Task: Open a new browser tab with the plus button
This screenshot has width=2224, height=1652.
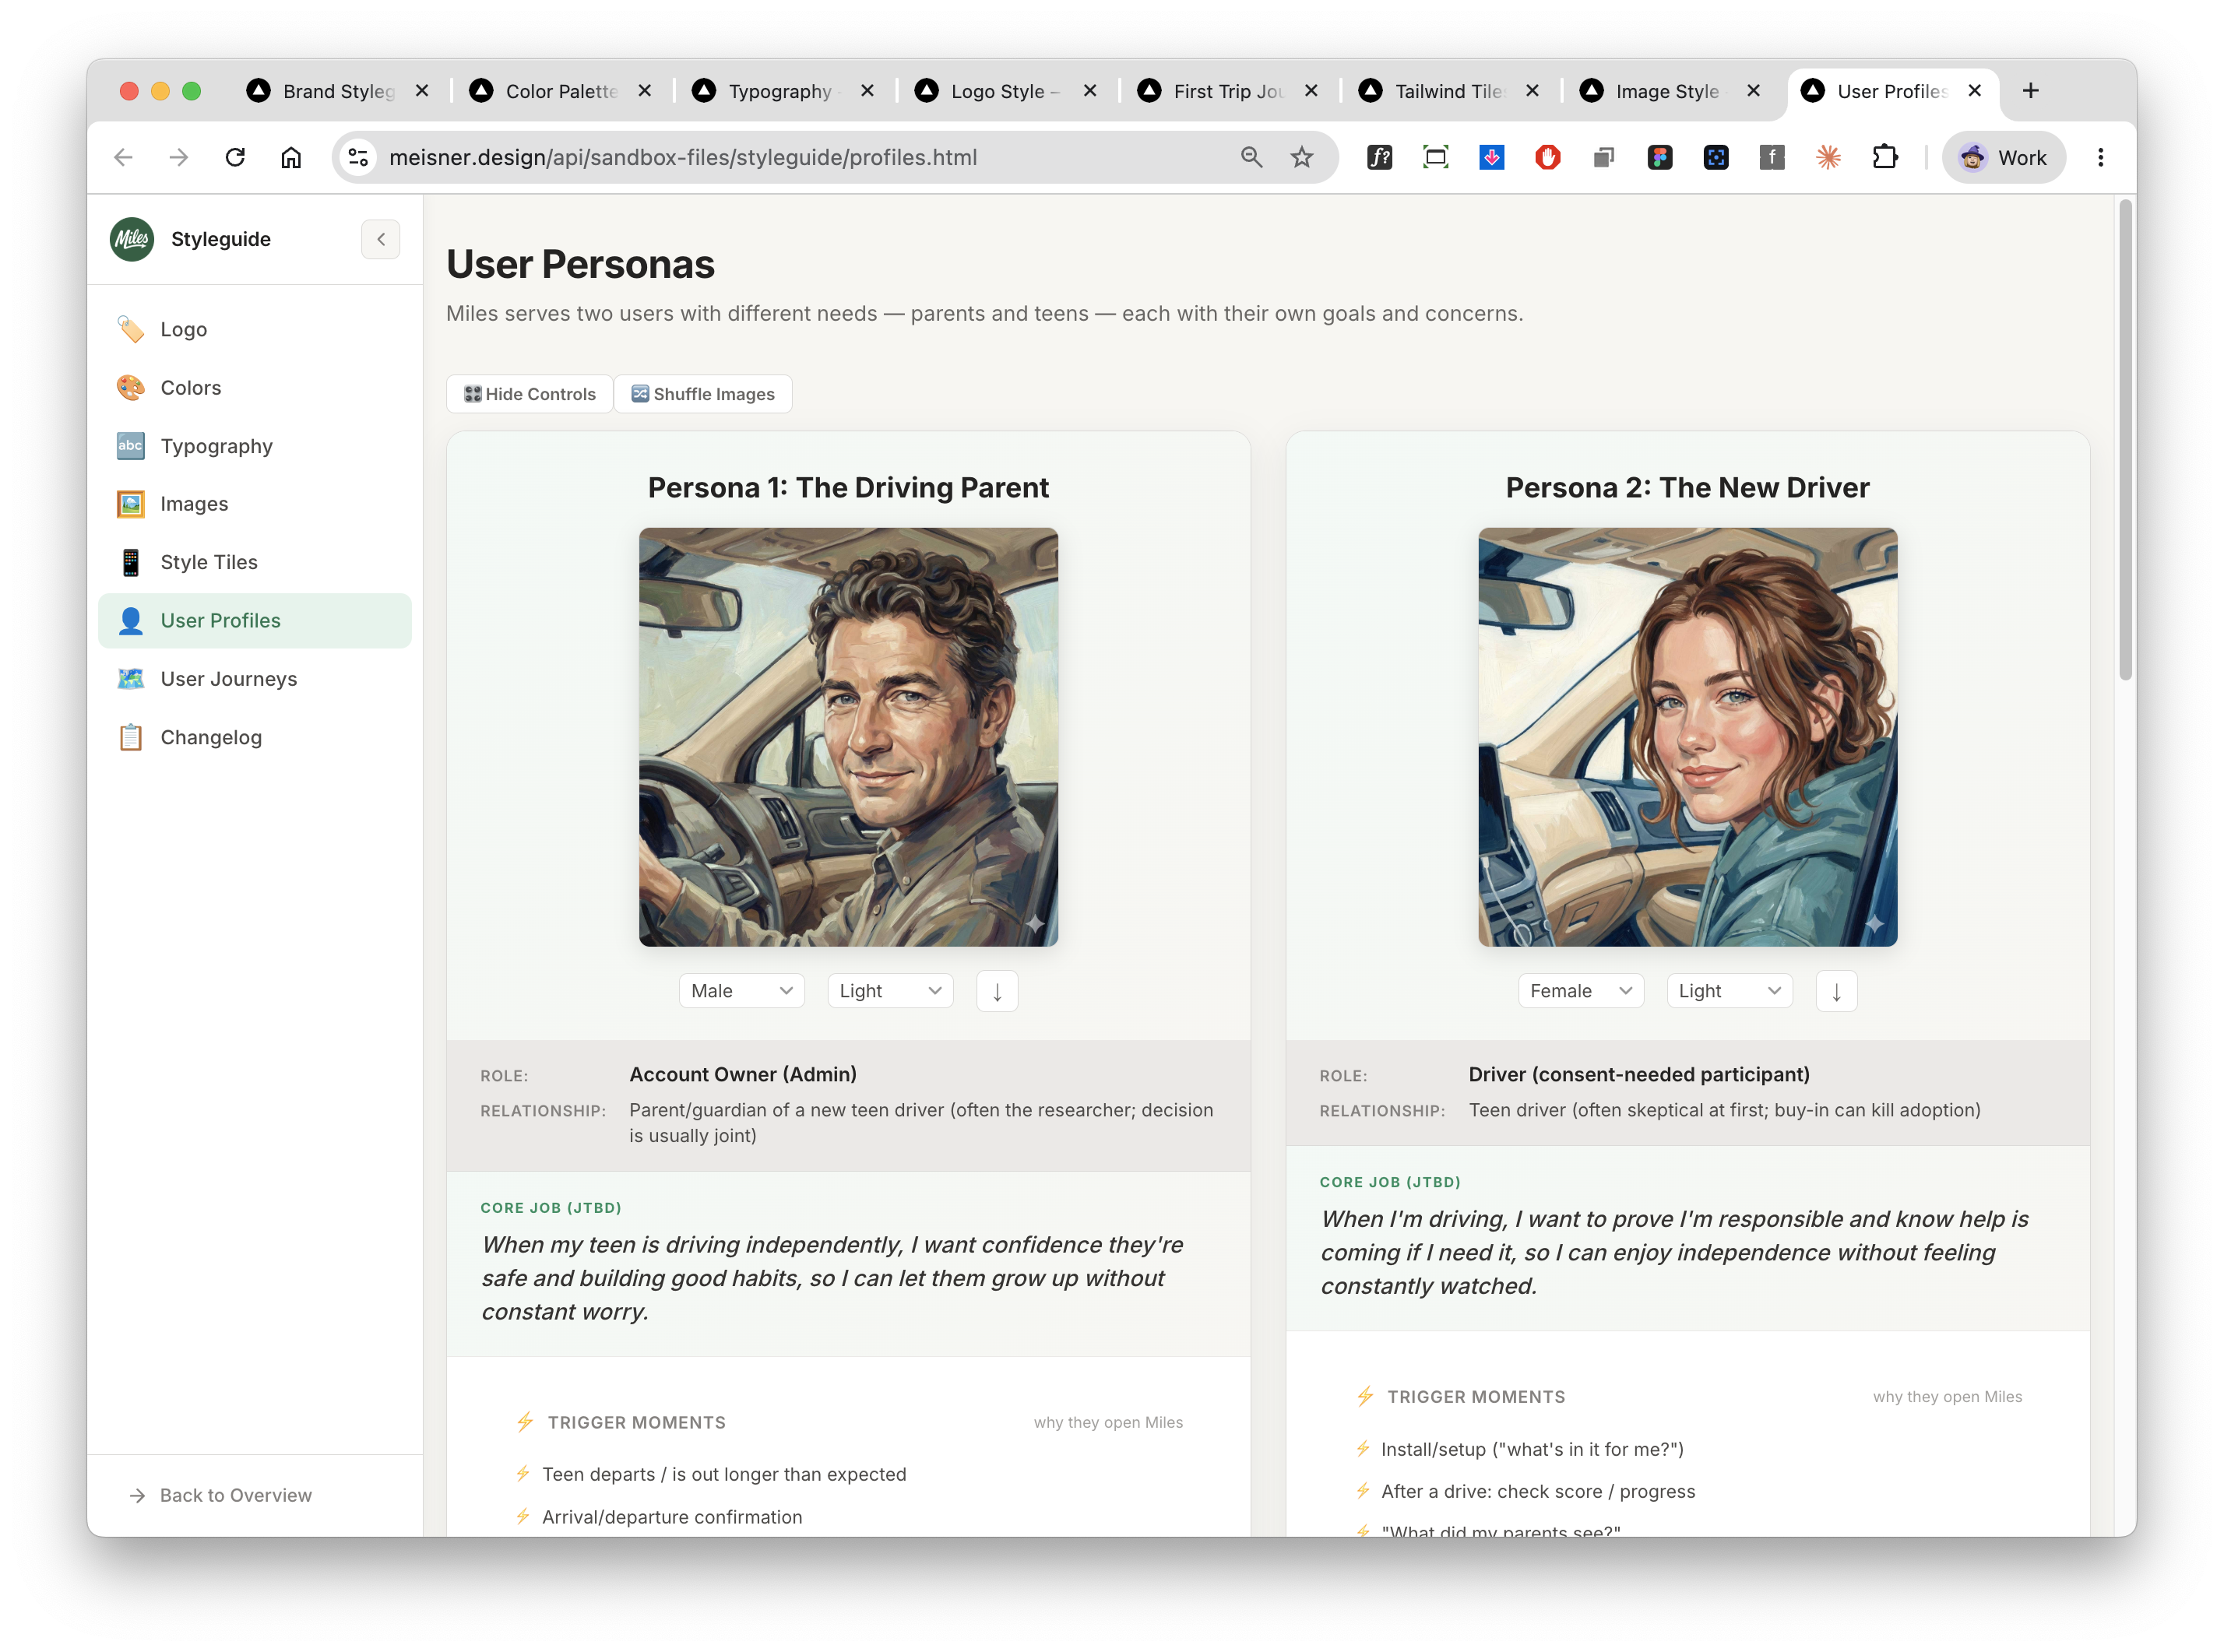Action: (x=2030, y=91)
